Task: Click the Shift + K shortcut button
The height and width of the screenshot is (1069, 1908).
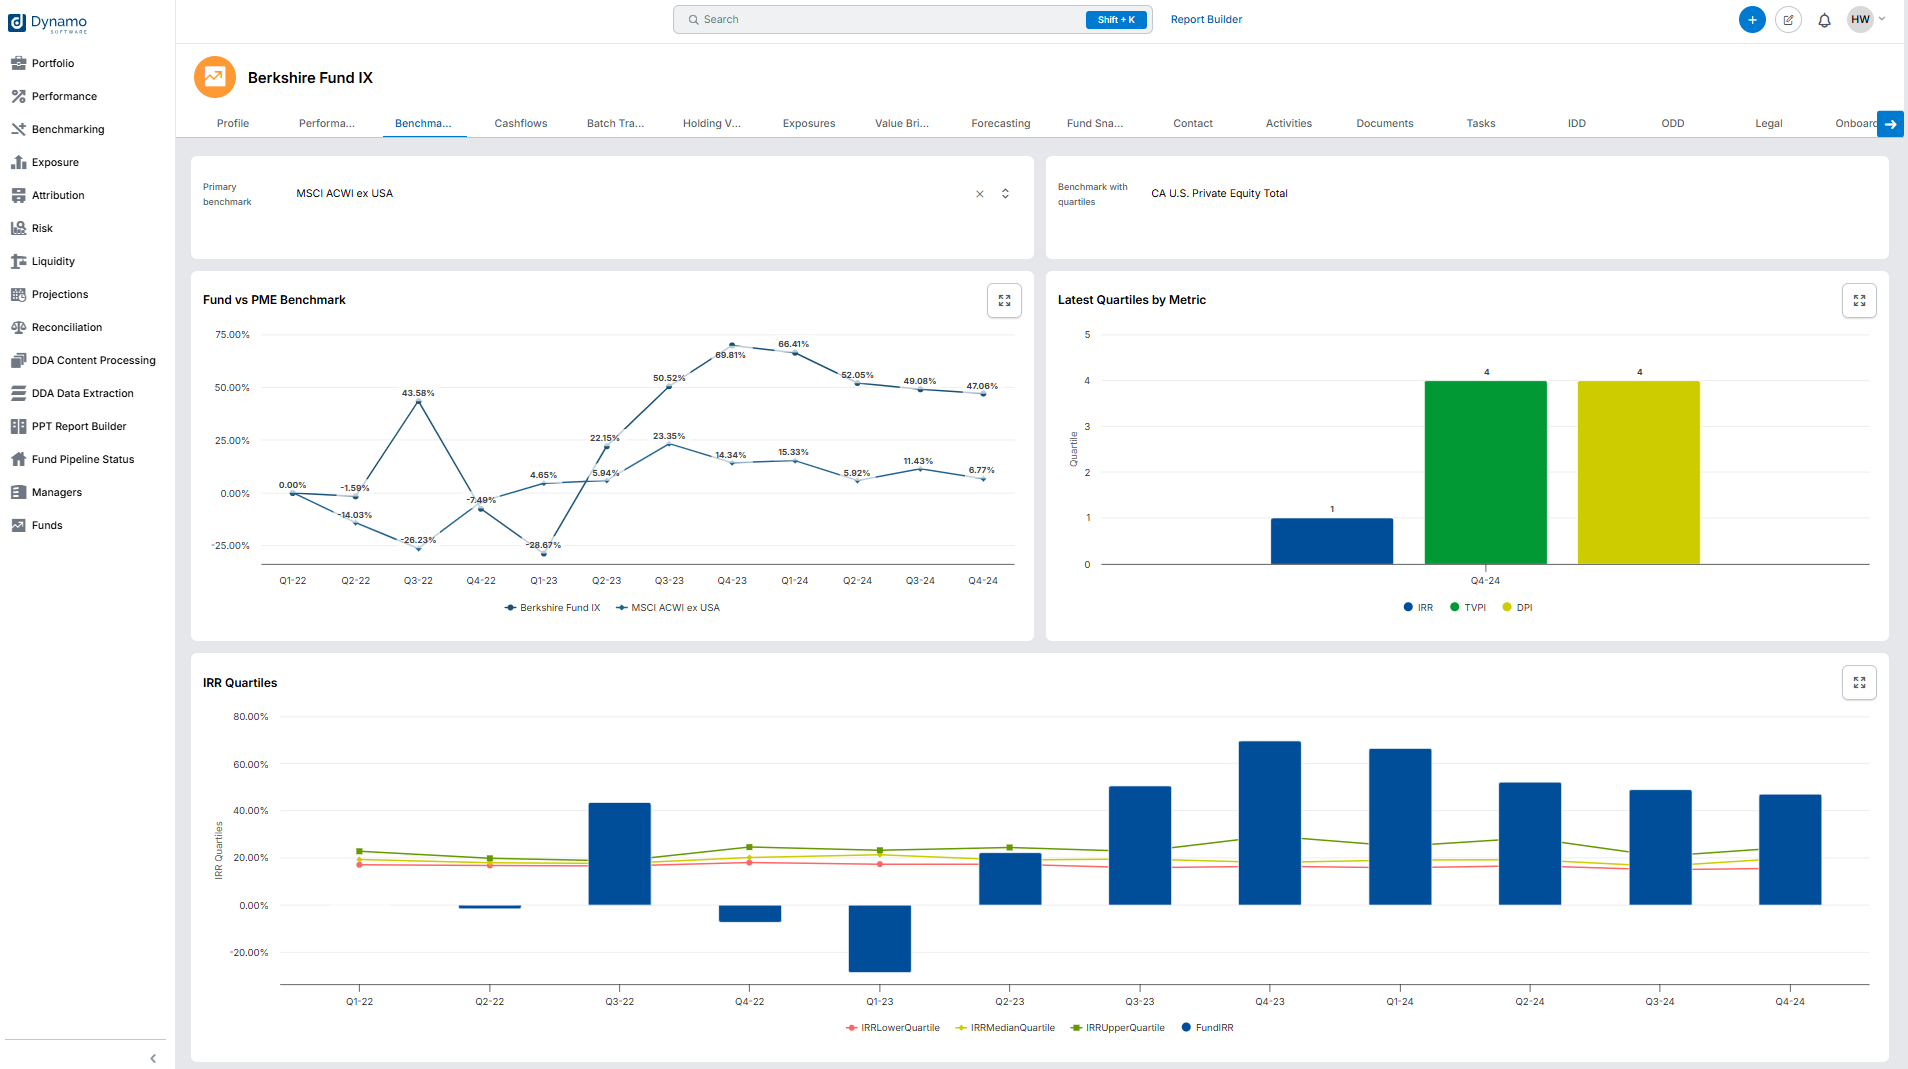Action: point(1116,20)
